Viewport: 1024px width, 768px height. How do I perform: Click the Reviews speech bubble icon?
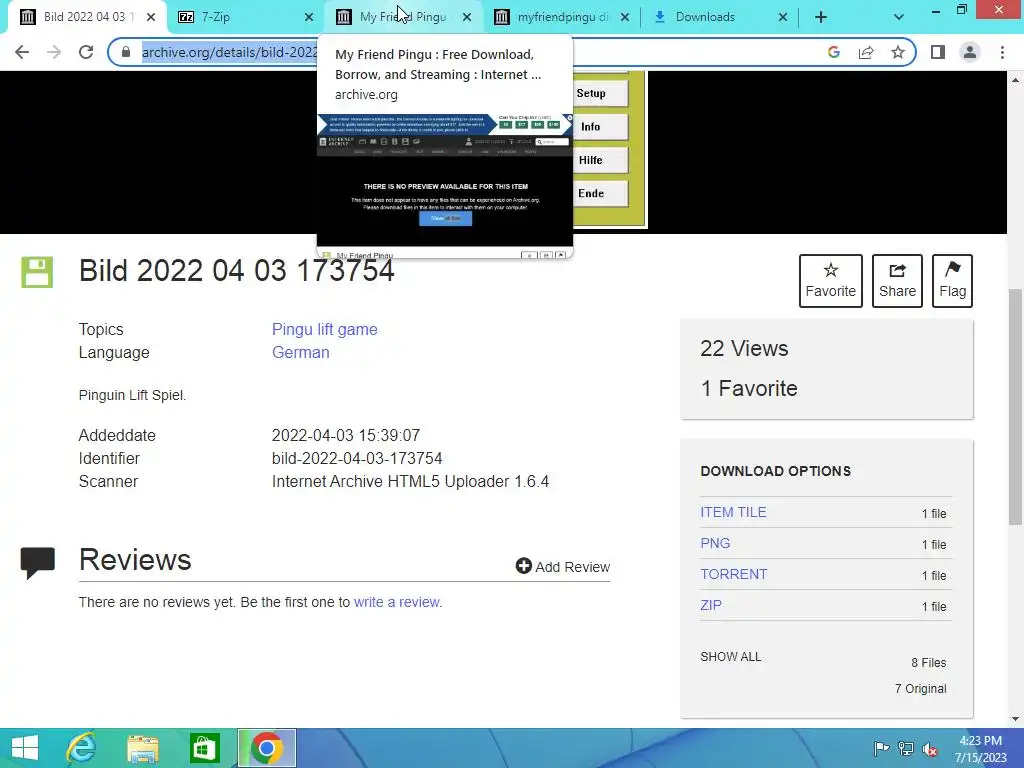click(38, 563)
